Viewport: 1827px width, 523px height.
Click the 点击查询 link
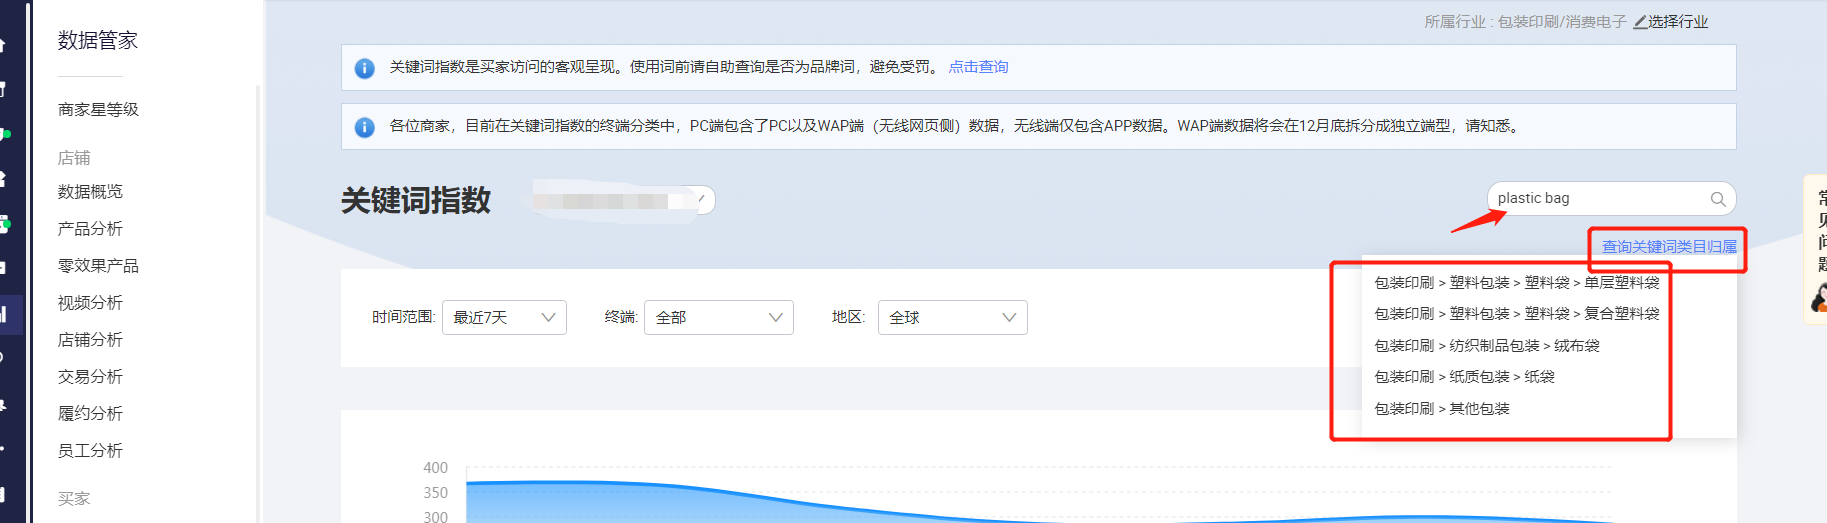[978, 67]
